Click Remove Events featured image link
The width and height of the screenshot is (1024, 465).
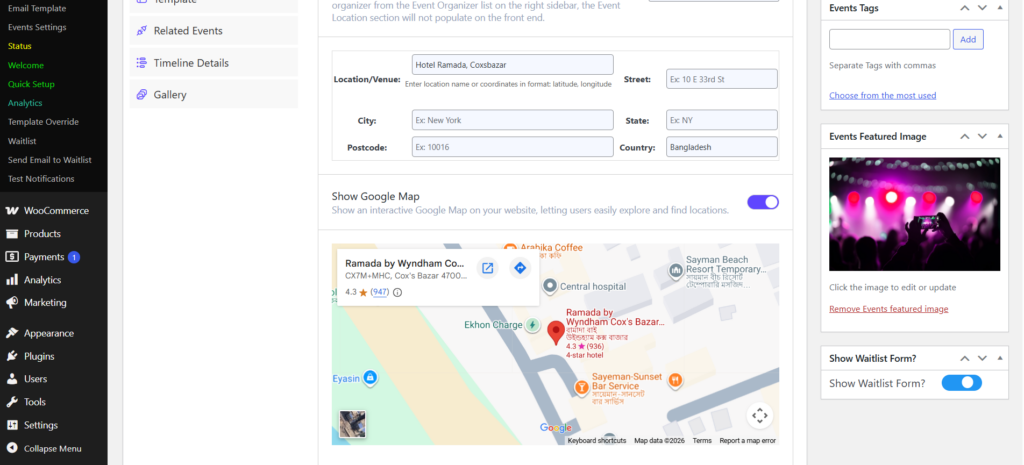click(x=888, y=309)
